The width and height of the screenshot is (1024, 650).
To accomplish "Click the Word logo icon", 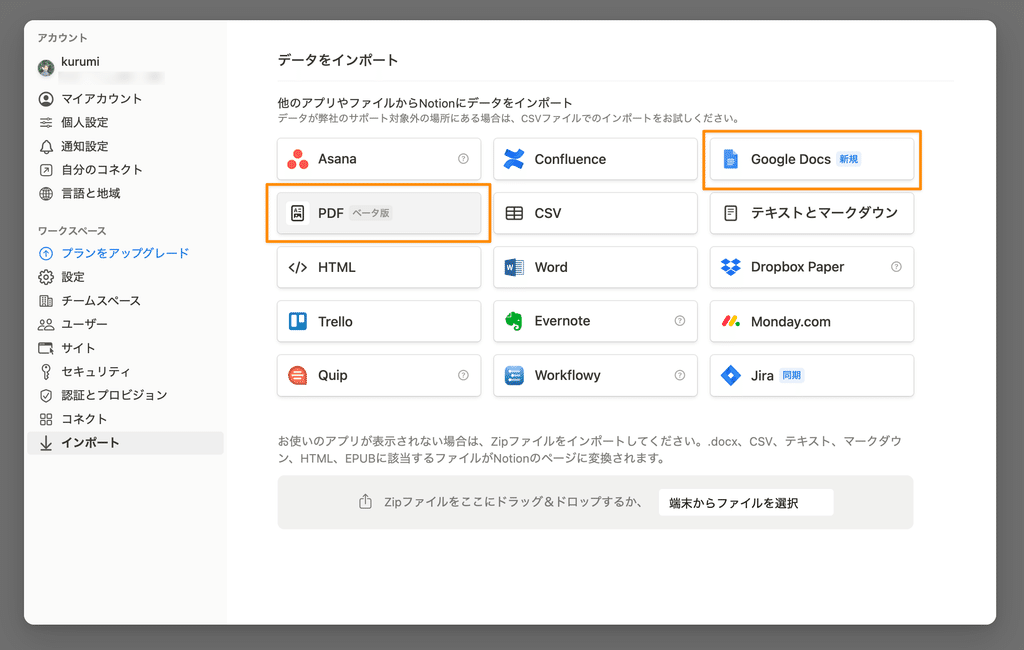I will [x=514, y=267].
